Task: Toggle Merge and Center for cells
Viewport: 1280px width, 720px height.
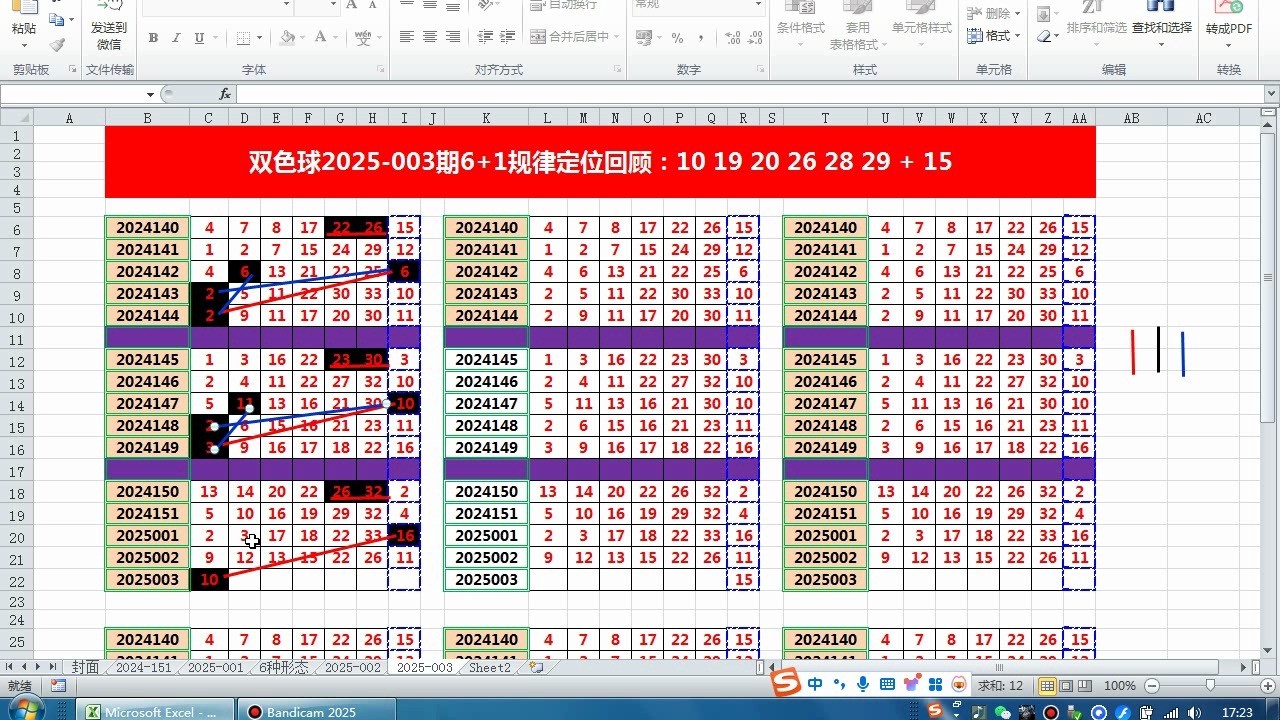Action: (578, 37)
